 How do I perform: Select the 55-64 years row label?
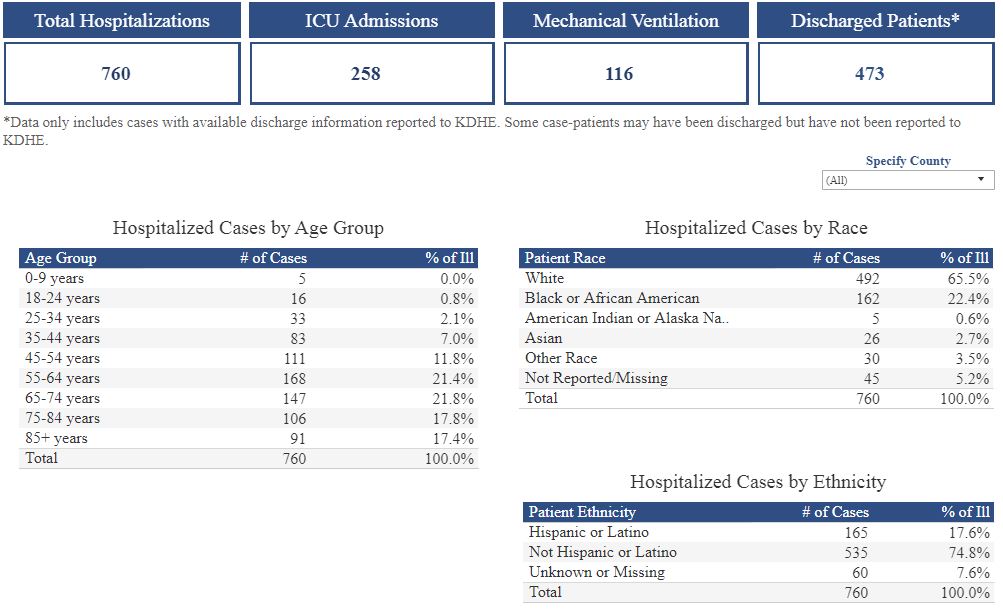(63, 378)
